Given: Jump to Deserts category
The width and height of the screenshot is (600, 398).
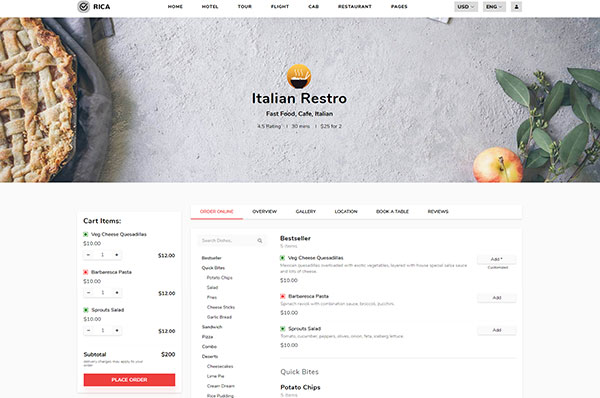Looking at the screenshot, I should [210, 357].
